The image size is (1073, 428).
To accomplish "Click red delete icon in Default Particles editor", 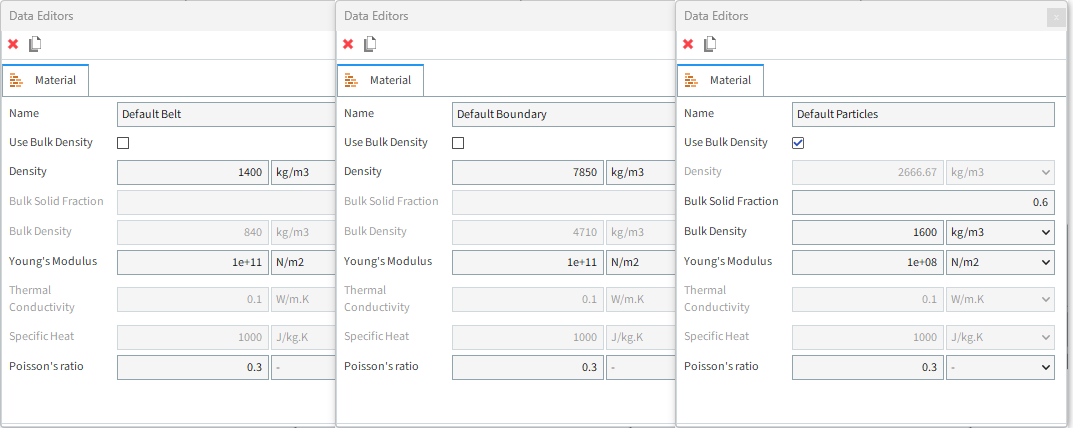I will [x=688, y=44].
